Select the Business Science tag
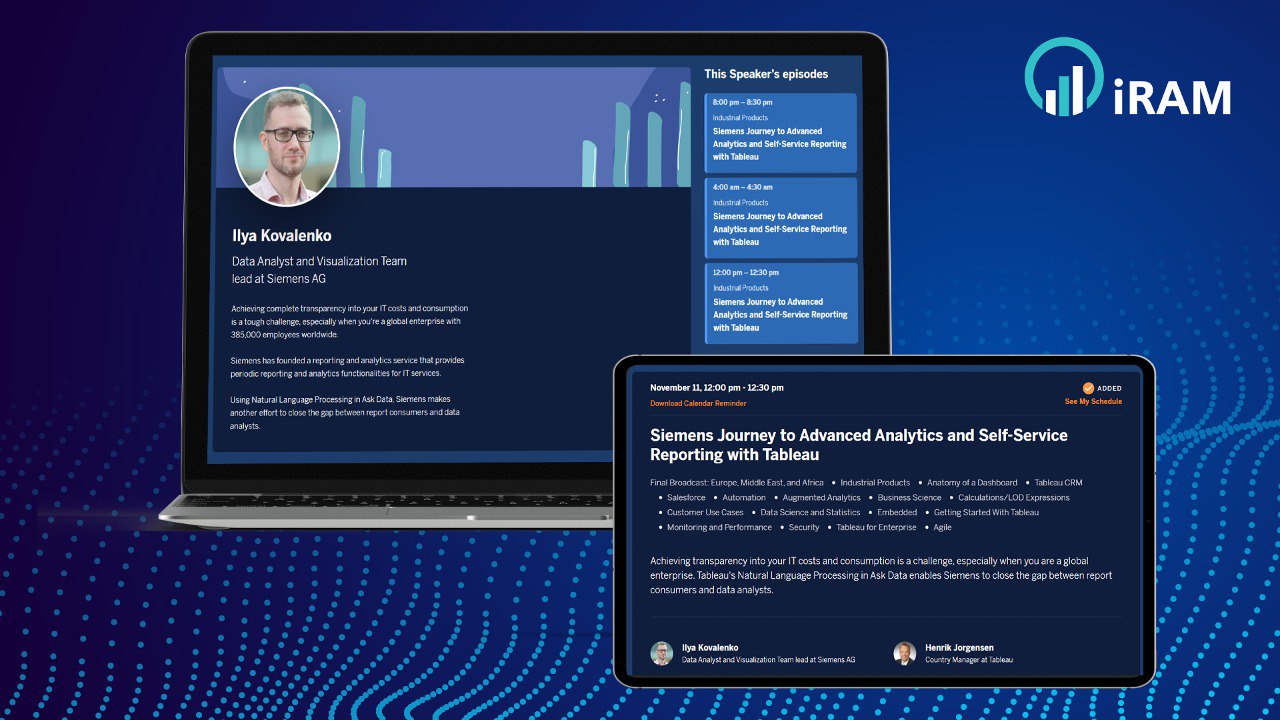 pyautogui.click(x=910, y=498)
